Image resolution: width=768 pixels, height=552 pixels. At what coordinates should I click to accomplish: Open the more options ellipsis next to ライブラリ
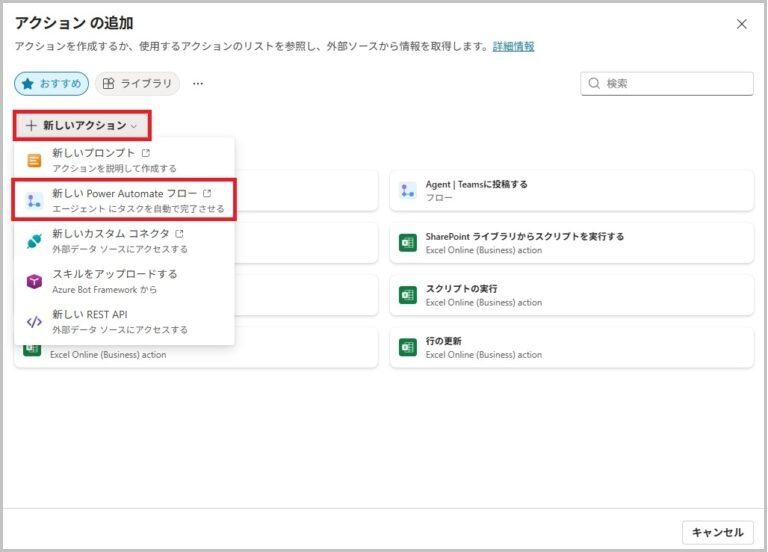[x=198, y=84]
